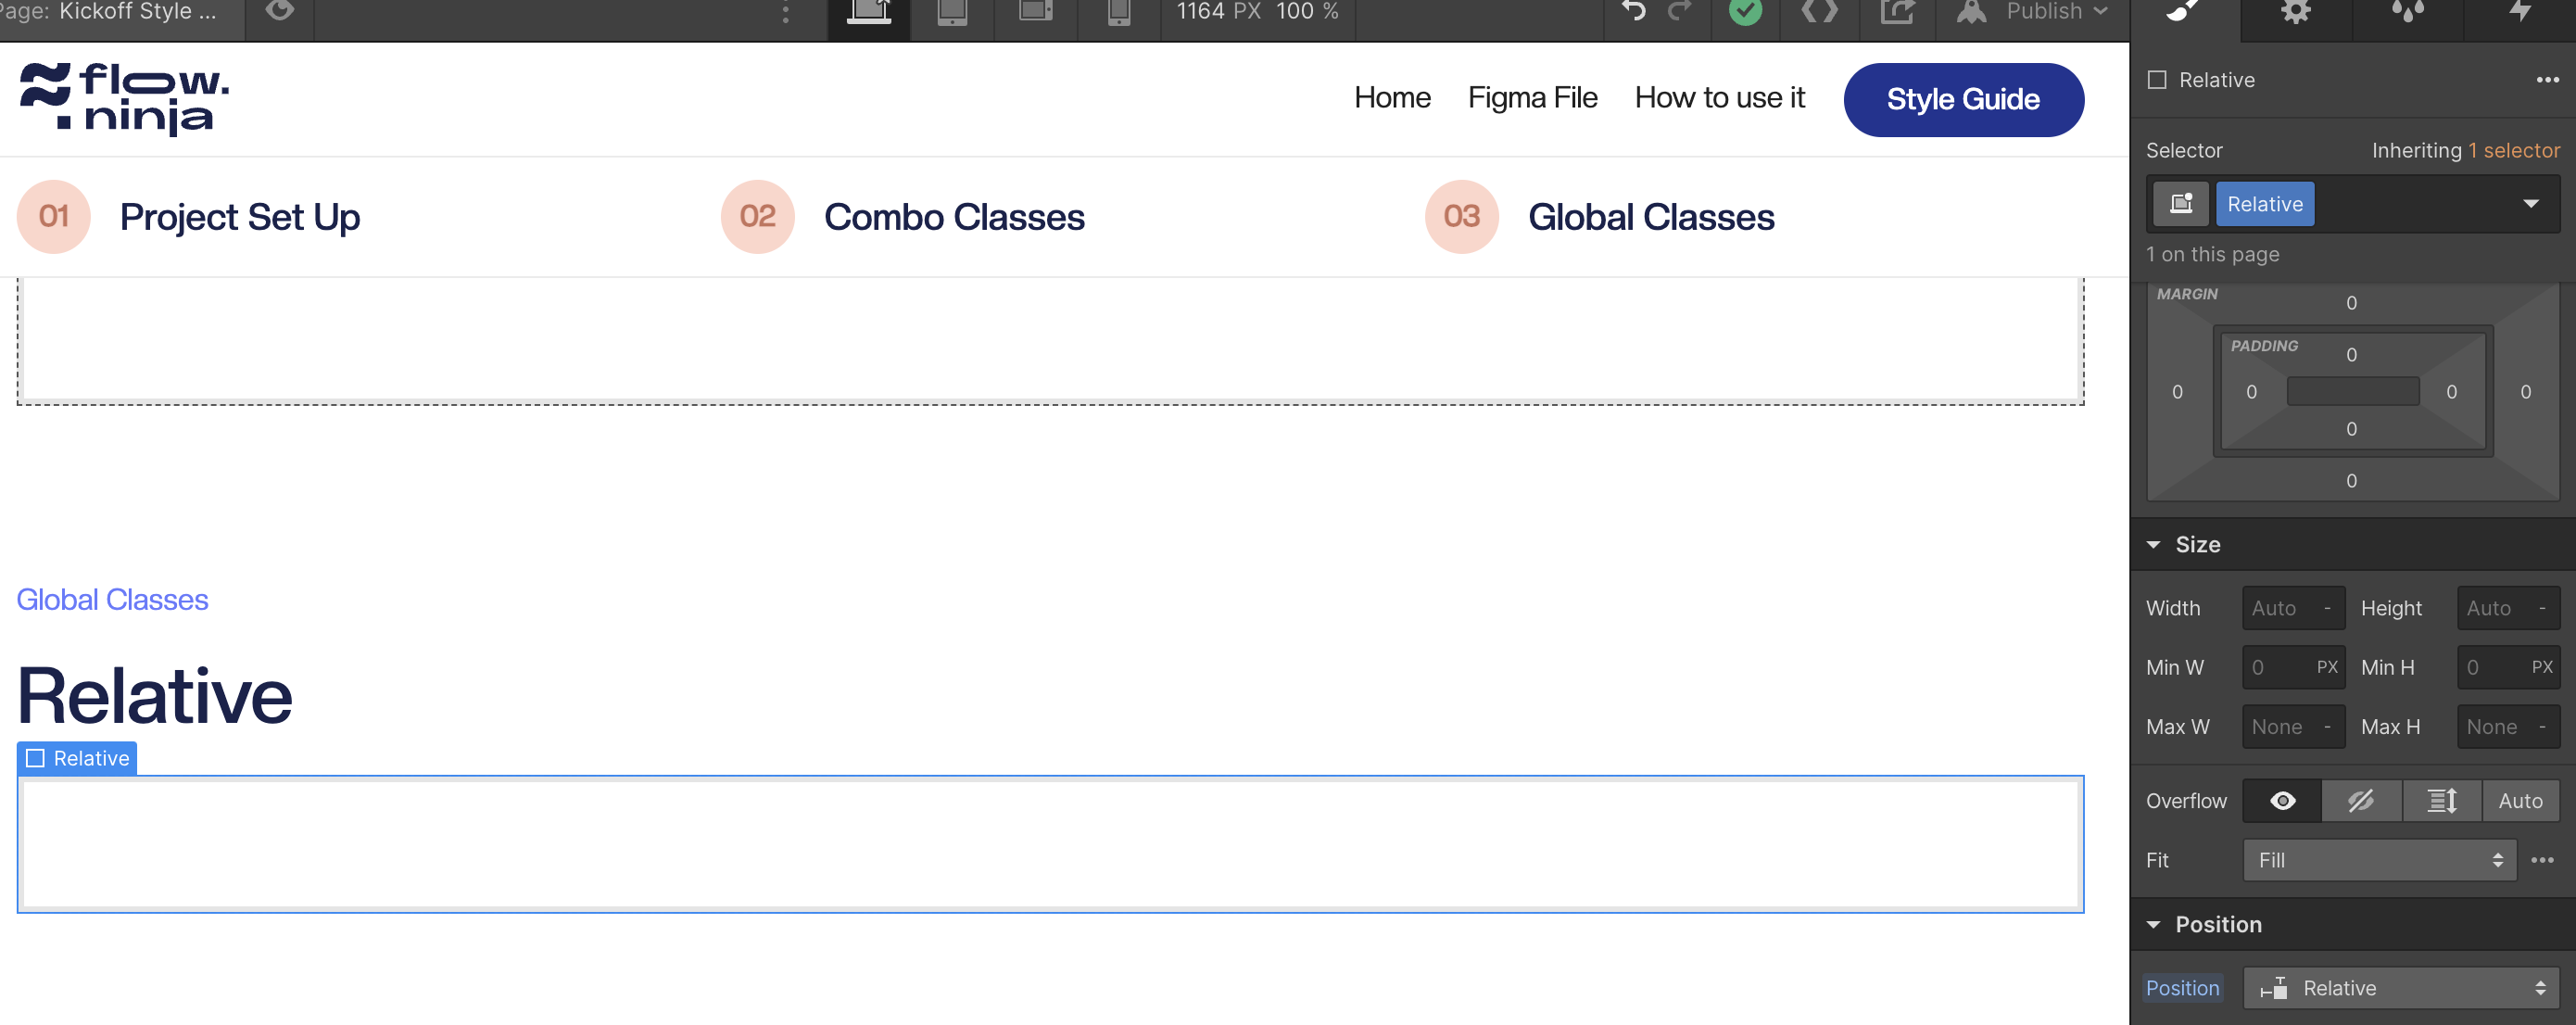The width and height of the screenshot is (2576, 1025).
Task: Open the element Settings gear tab
Action: click(2296, 11)
